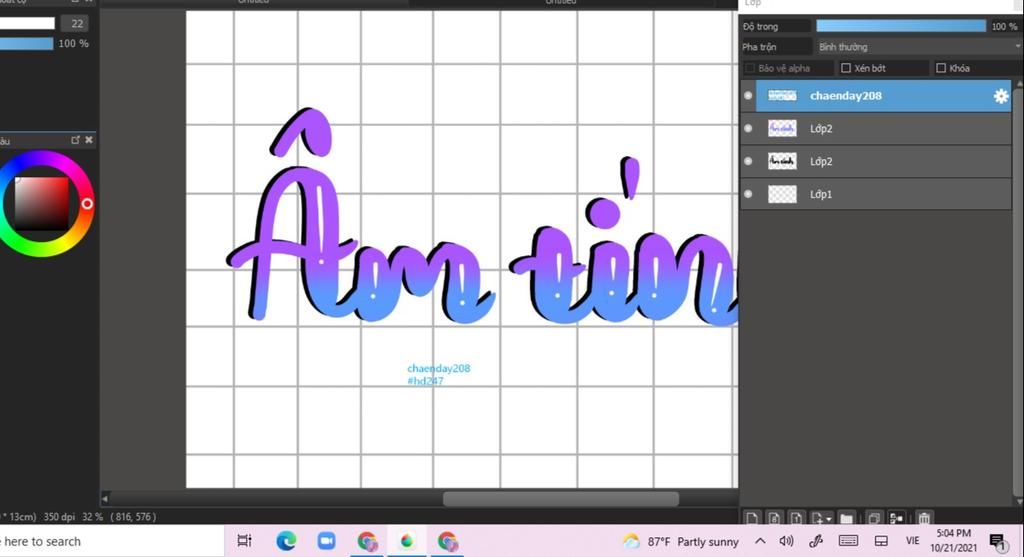Click the layer opacity 100 % value

[x=1004, y=26]
